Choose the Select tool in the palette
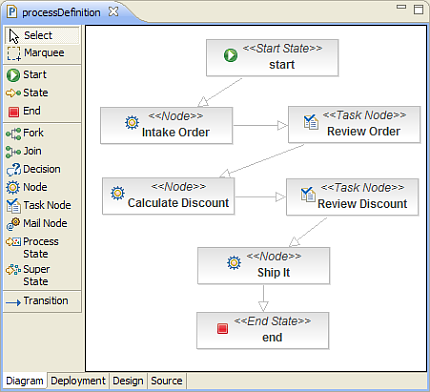This screenshot has width=430, height=392. click(42, 35)
